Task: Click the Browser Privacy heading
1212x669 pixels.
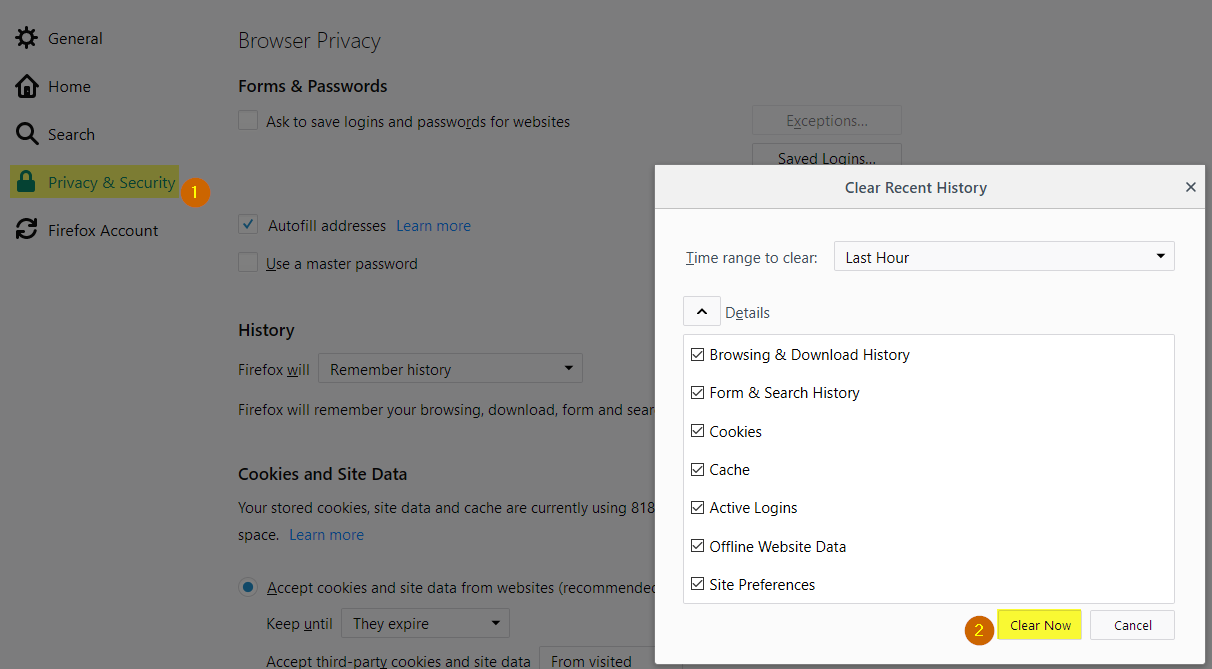Action: coord(309,41)
